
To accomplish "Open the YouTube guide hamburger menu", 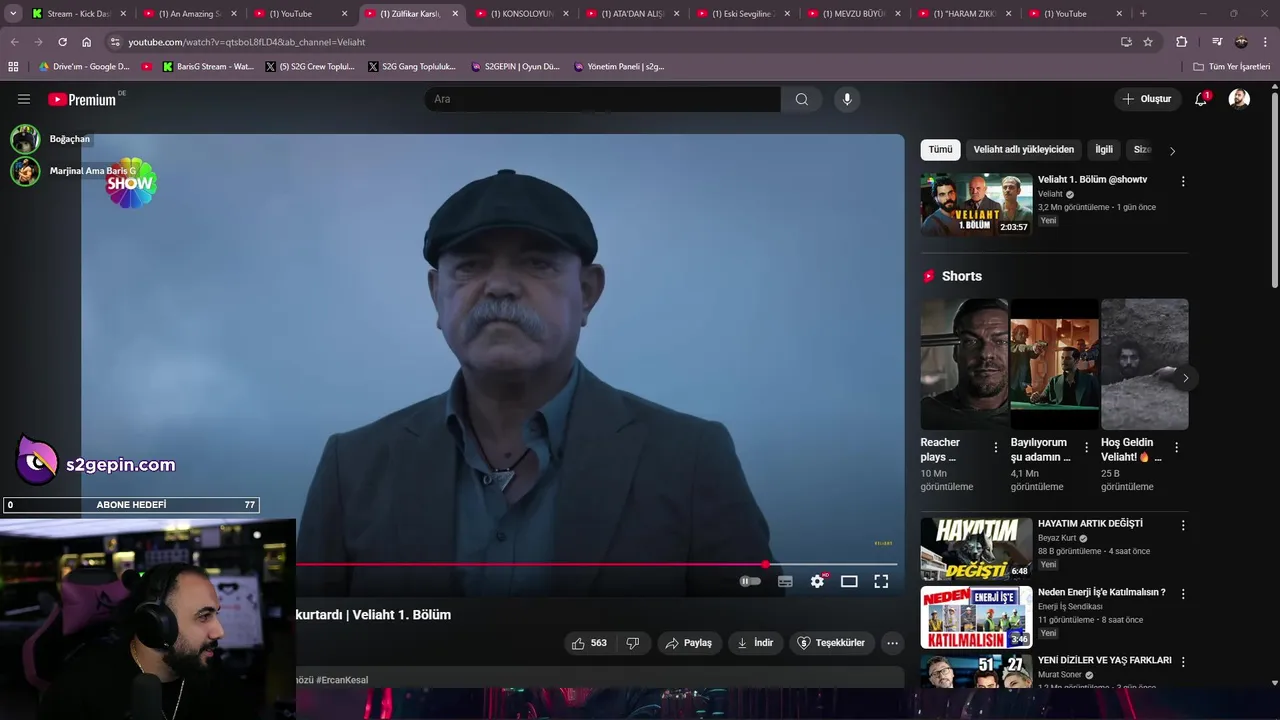I will coord(24,99).
